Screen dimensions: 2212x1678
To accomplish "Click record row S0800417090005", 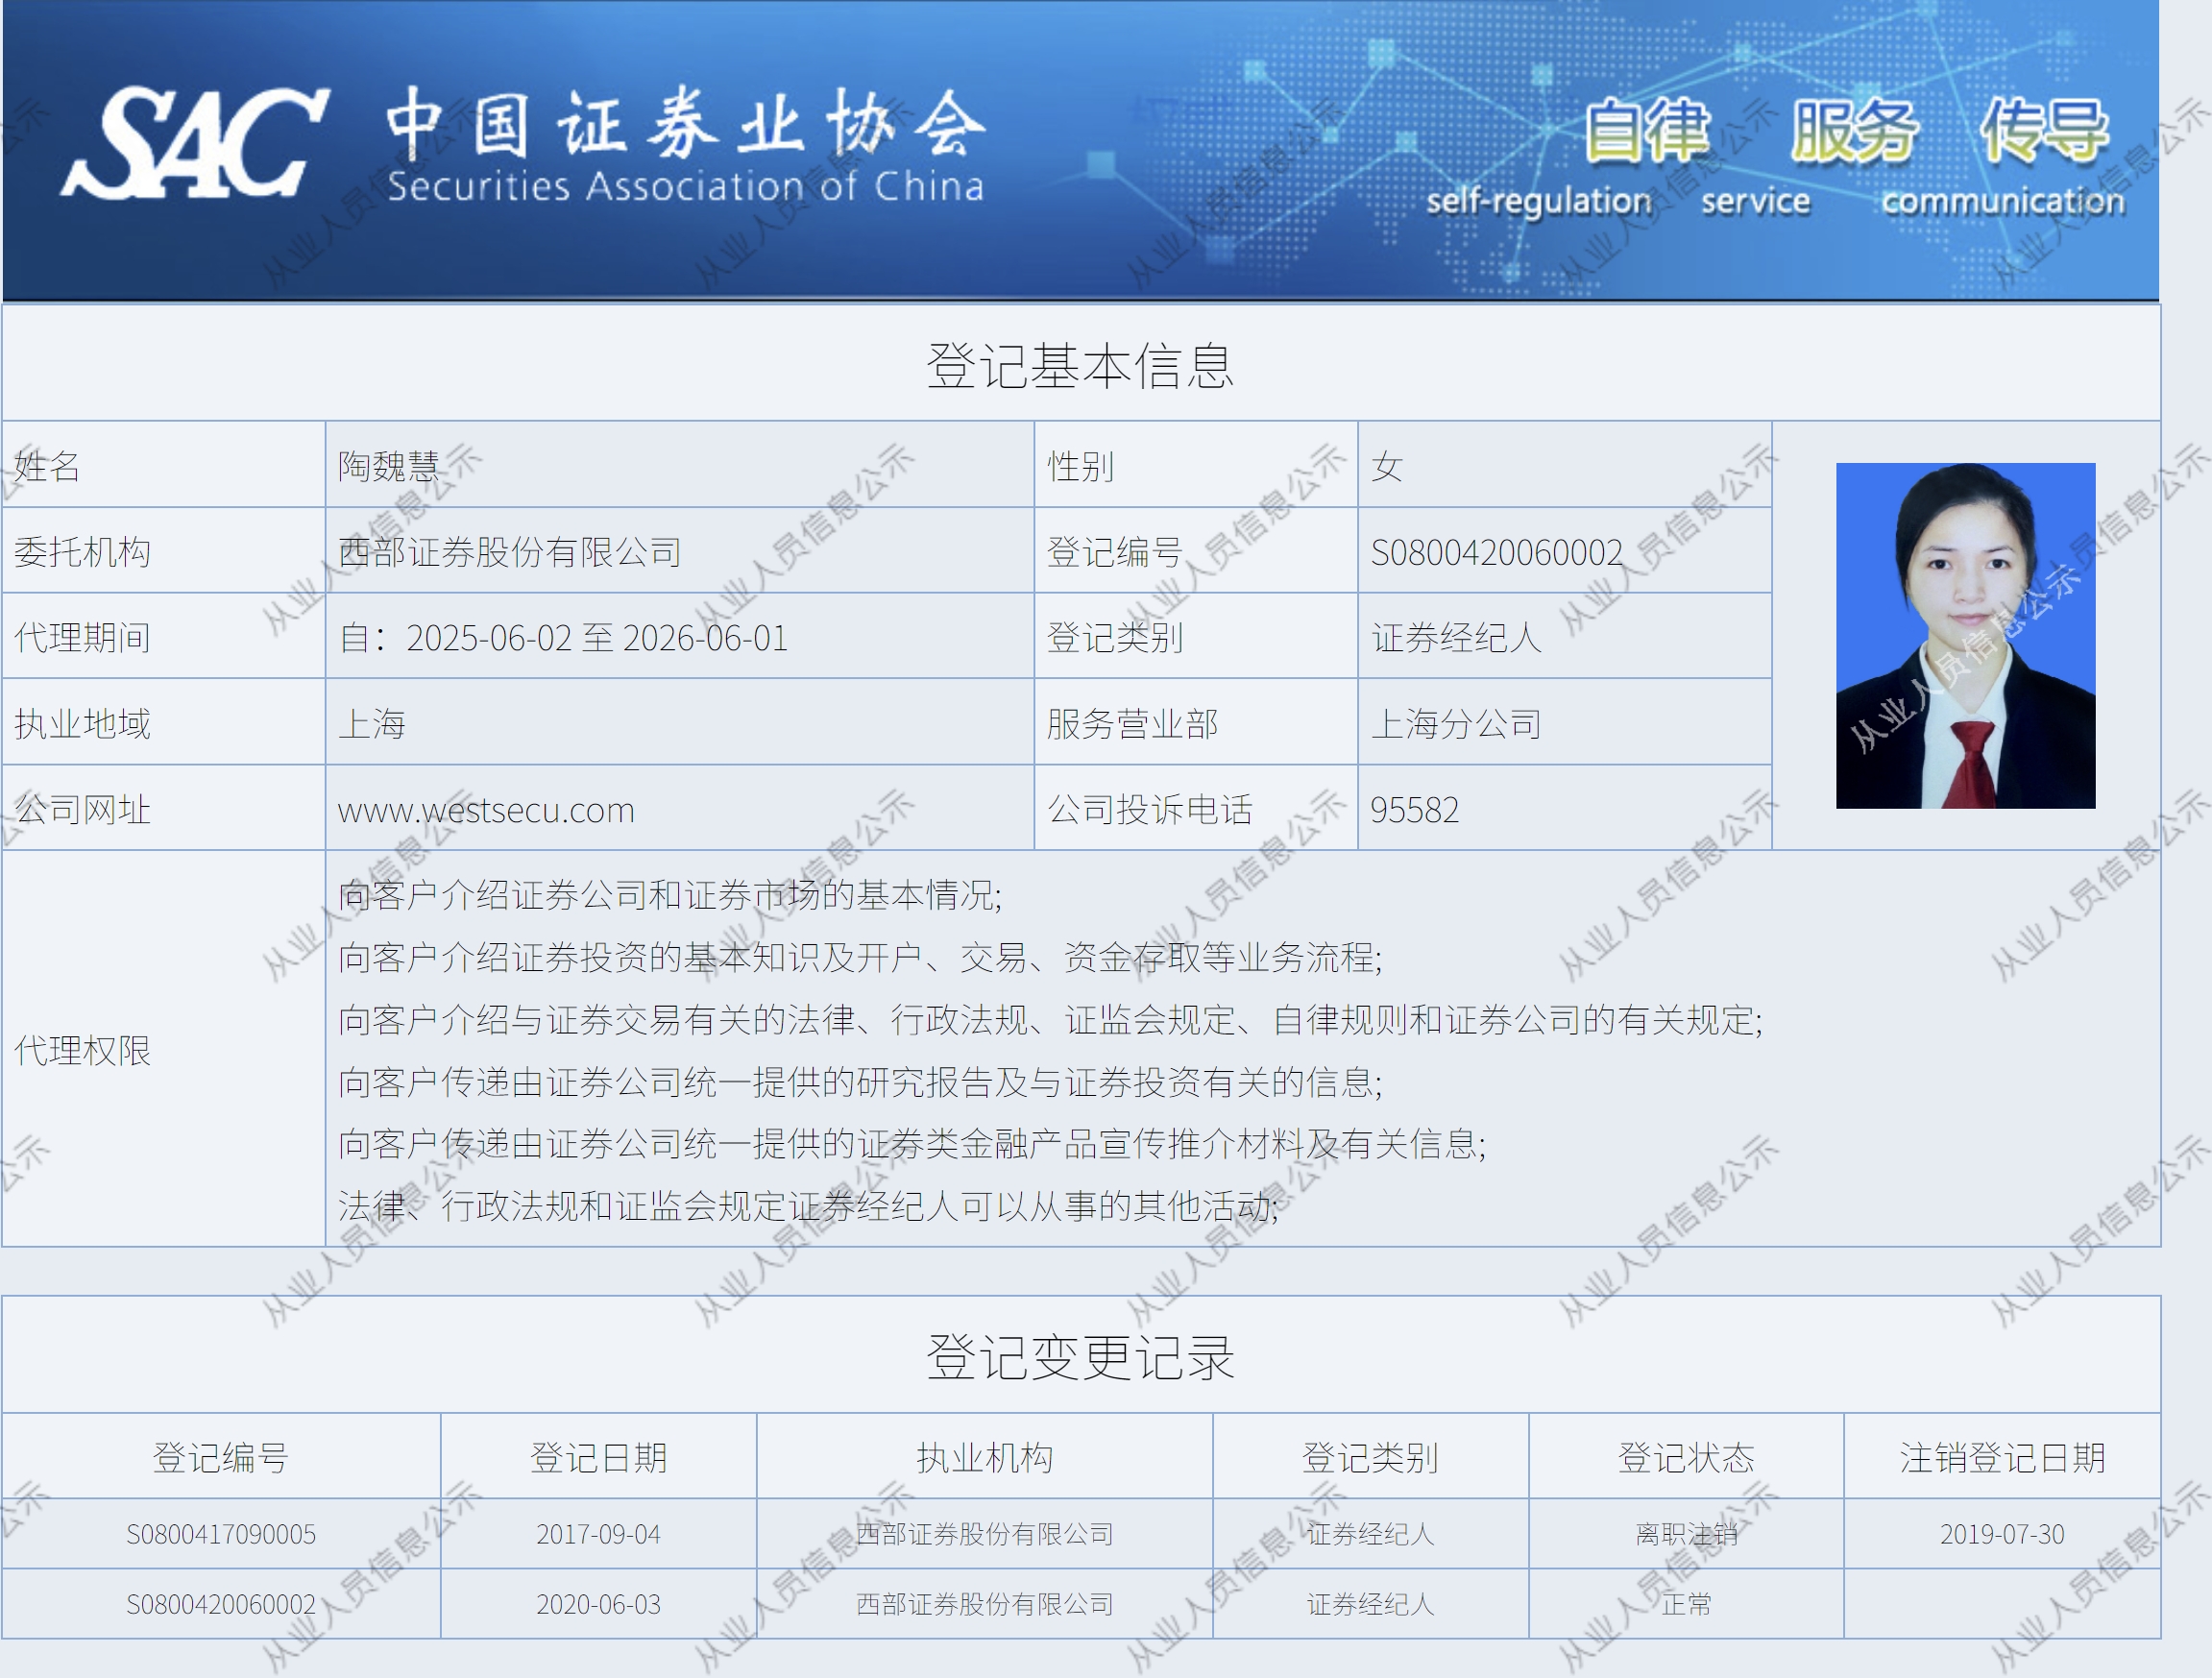I will (220, 1534).
